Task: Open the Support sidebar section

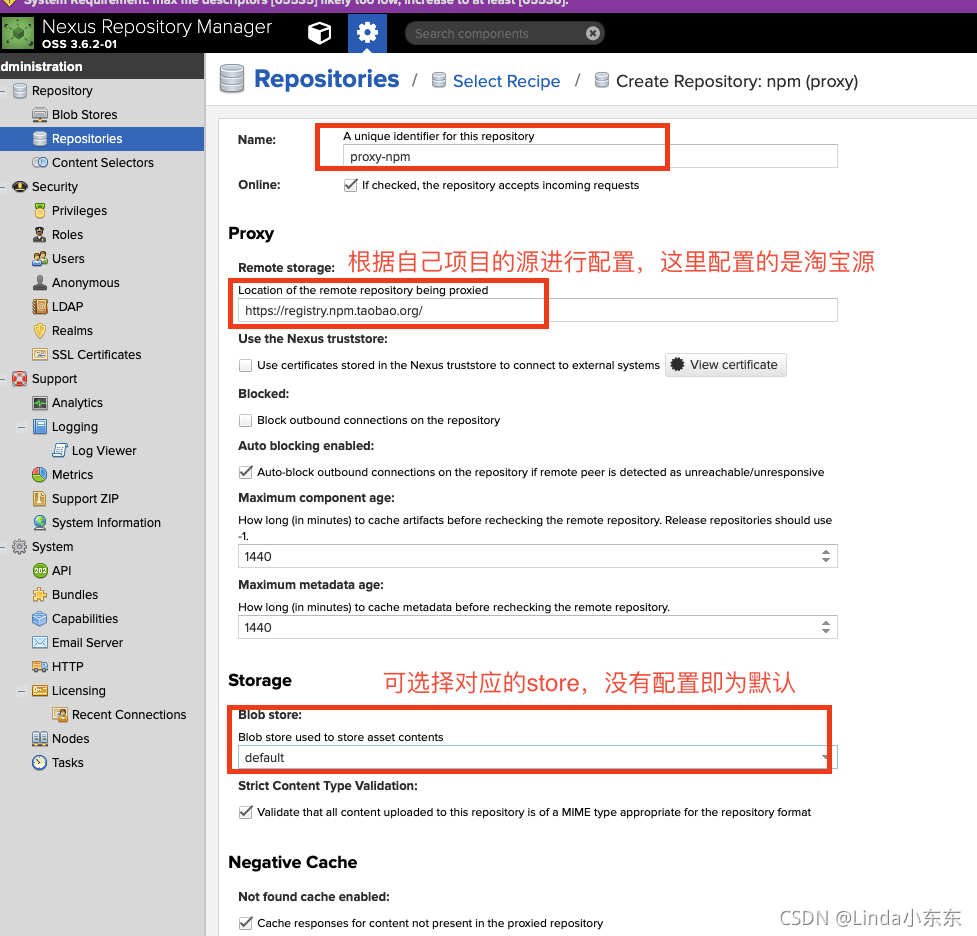Action: pos(54,379)
